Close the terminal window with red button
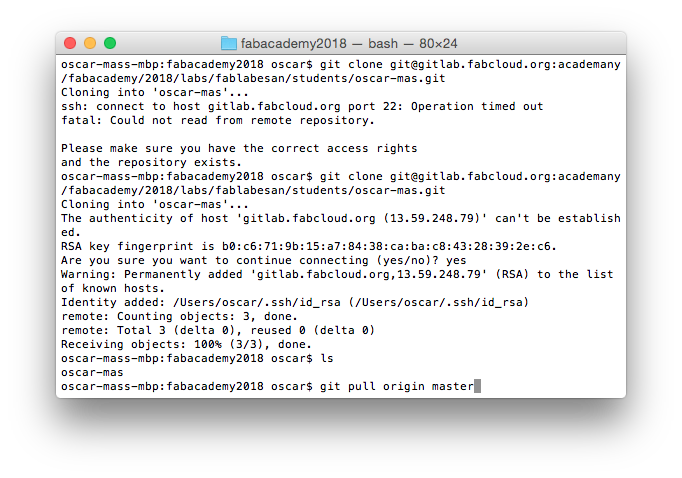682x478 pixels. coord(70,43)
